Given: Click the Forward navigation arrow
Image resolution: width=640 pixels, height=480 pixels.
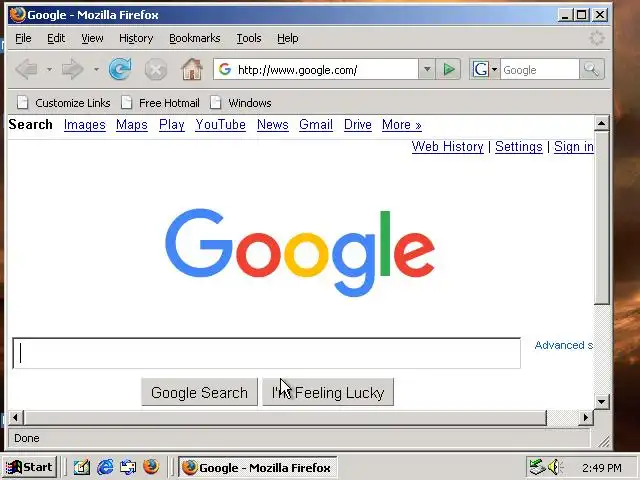Looking at the screenshot, I should tap(73, 69).
